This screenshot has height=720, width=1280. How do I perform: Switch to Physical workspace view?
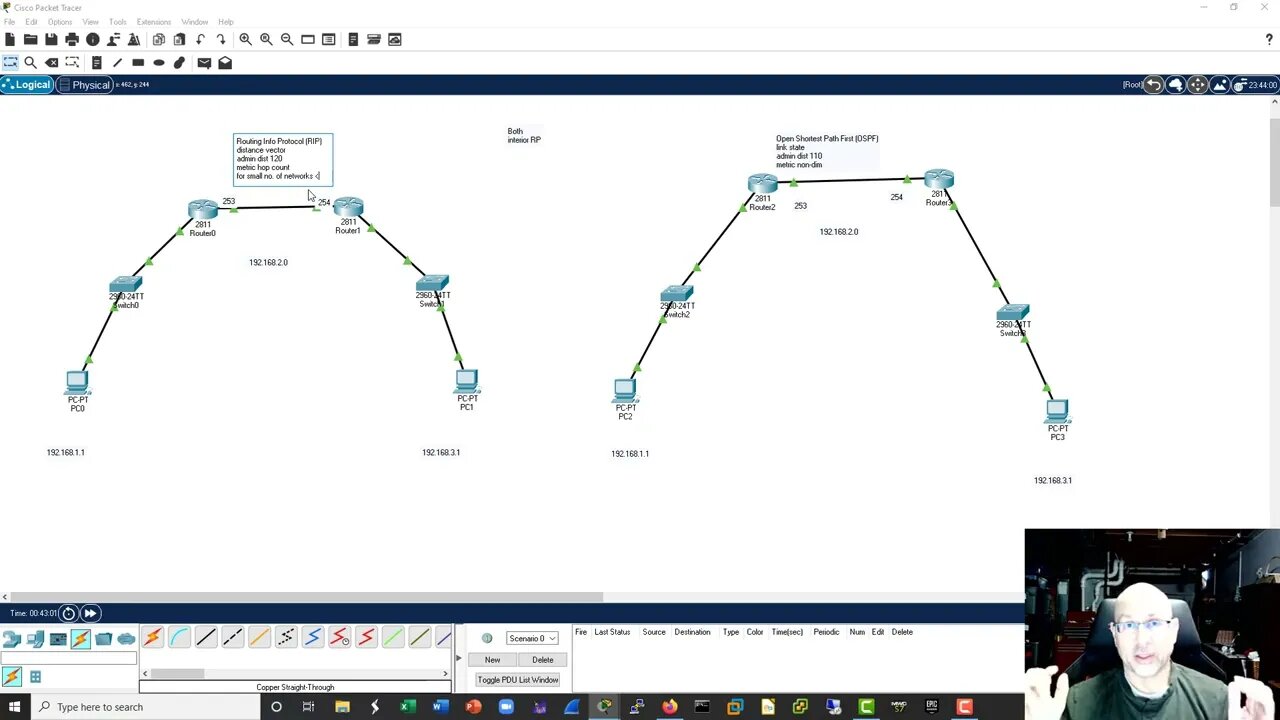click(84, 85)
